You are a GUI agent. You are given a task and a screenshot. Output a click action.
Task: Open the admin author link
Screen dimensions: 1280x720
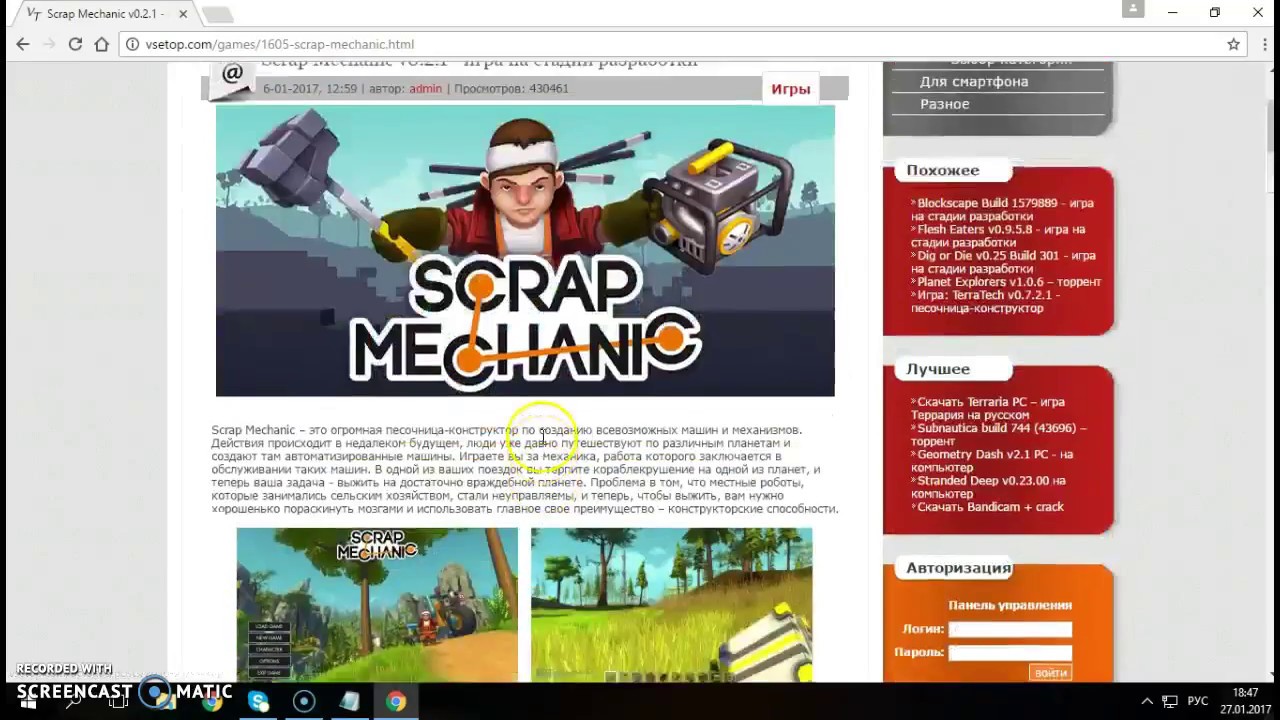[425, 89]
